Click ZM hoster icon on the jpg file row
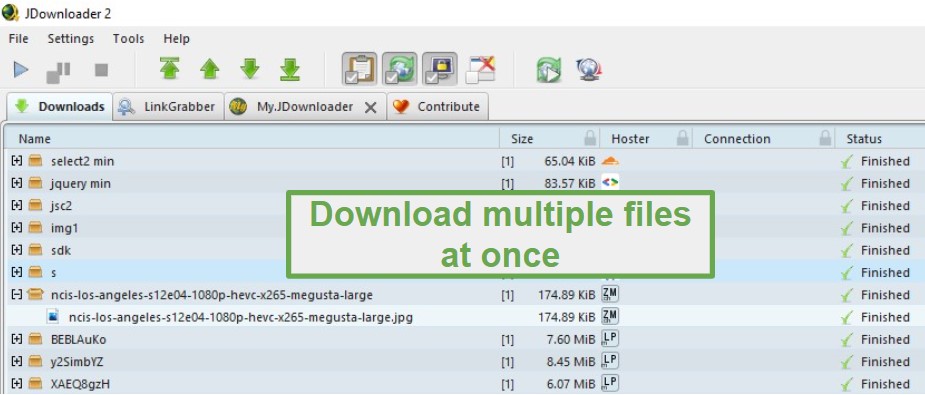This screenshot has height=395, width=925. click(610, 317)
